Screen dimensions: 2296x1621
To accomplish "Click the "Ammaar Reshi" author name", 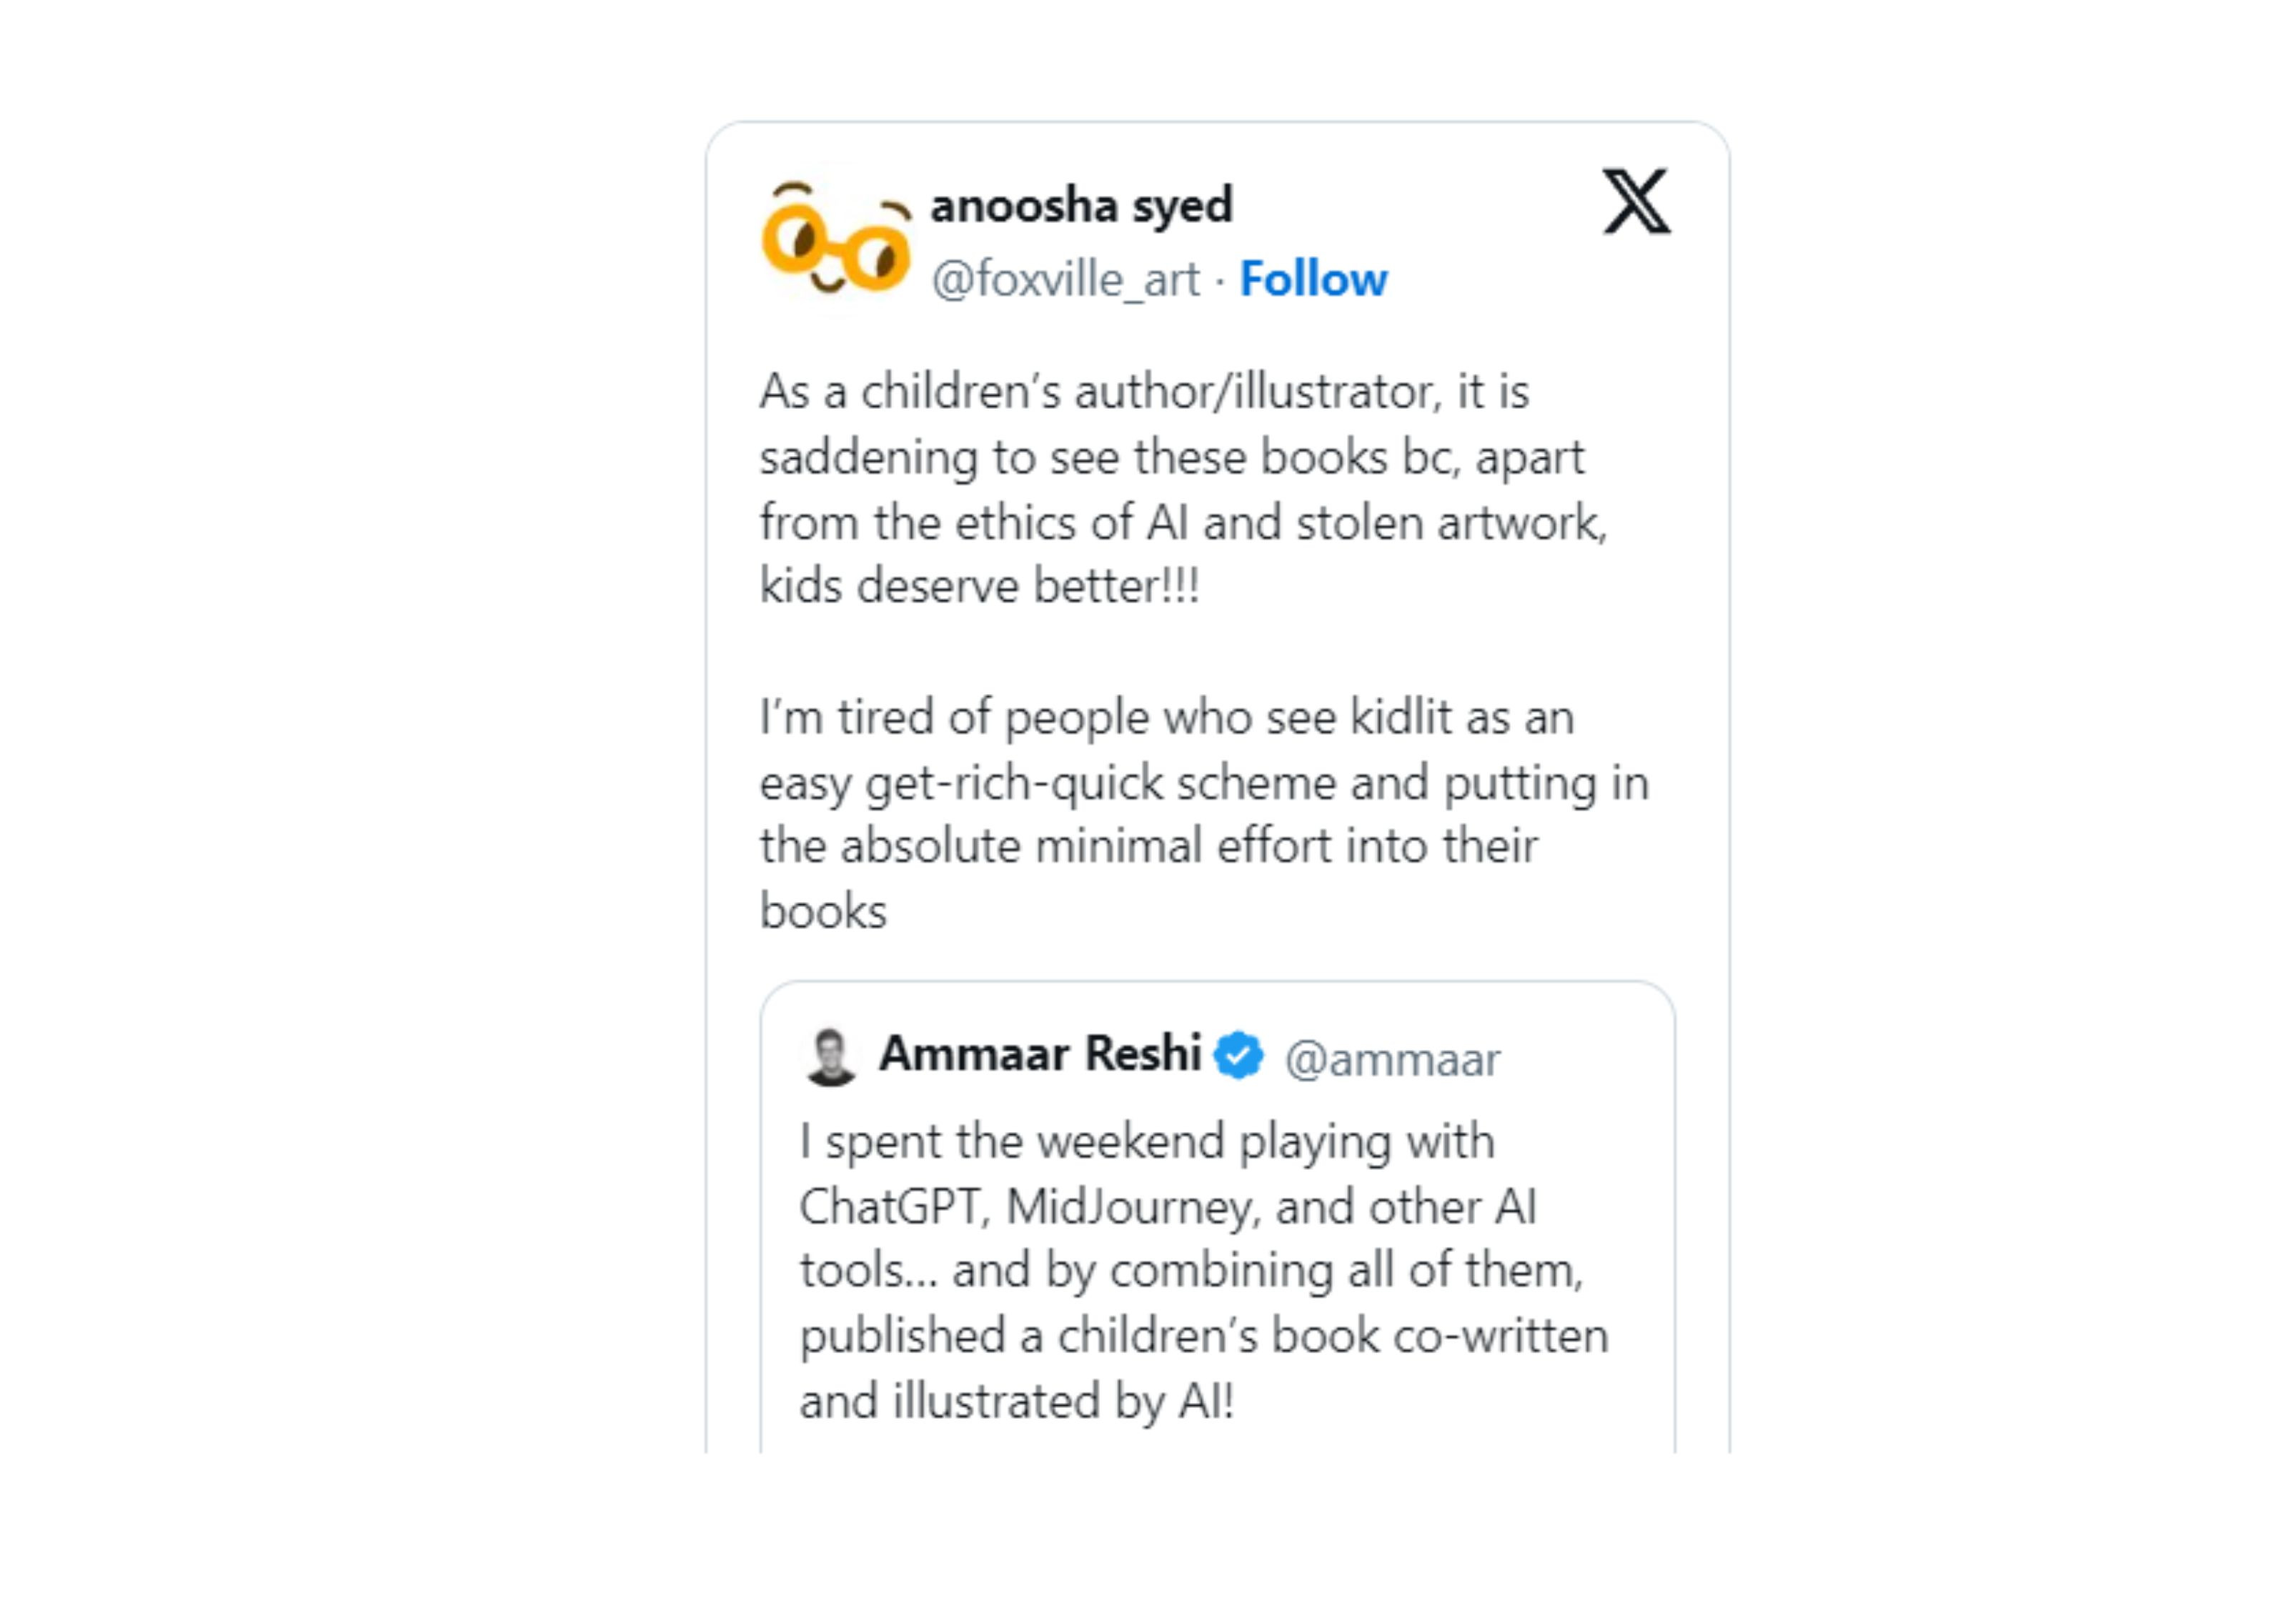I will [x=1040, y=1054].
